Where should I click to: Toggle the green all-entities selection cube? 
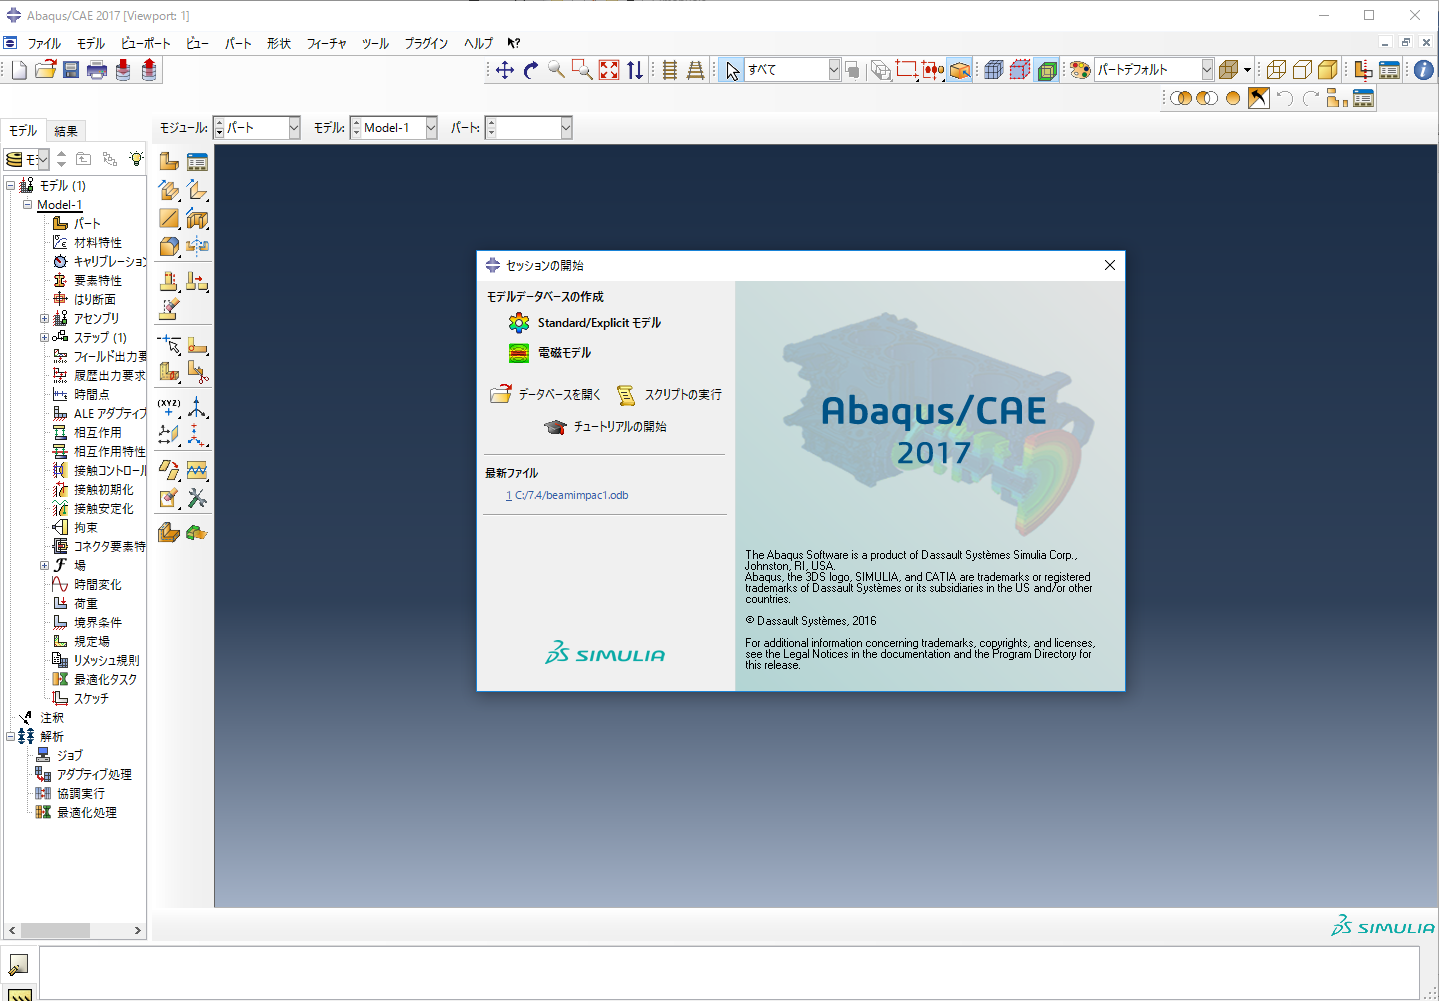point(1047,70)
